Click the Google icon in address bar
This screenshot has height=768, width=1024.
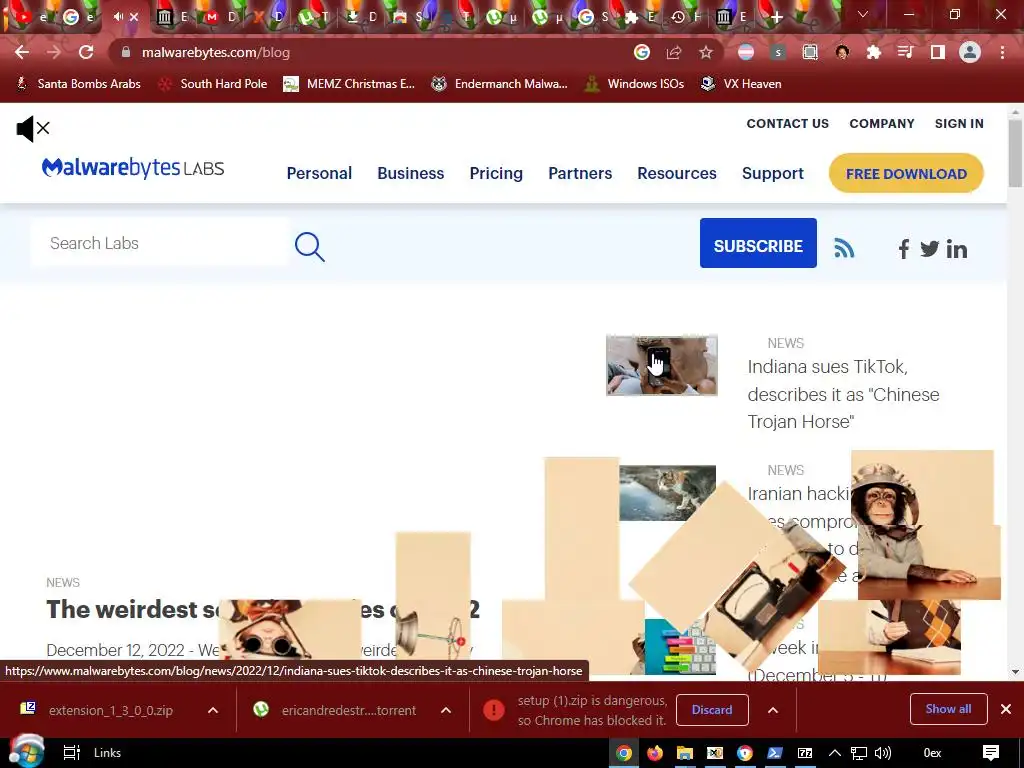click(x=642, y=52)
